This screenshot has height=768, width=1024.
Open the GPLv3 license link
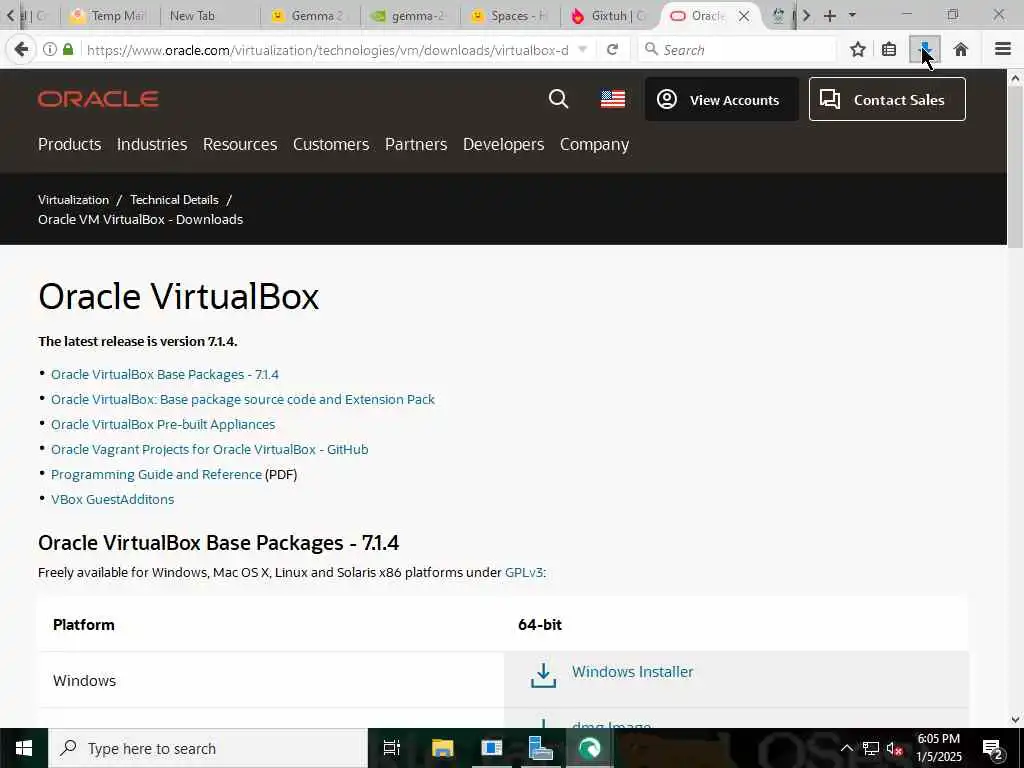tap(524, 572)
